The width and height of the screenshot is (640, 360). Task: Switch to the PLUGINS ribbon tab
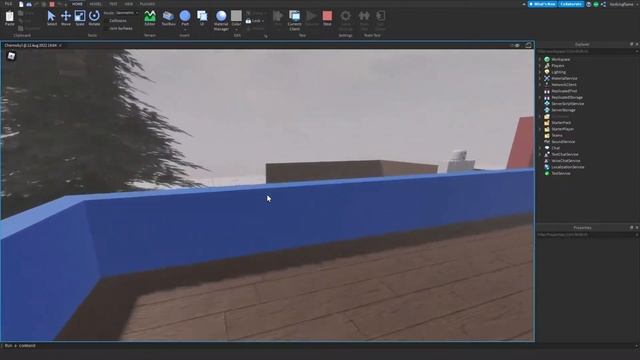(x=147, y=4)
